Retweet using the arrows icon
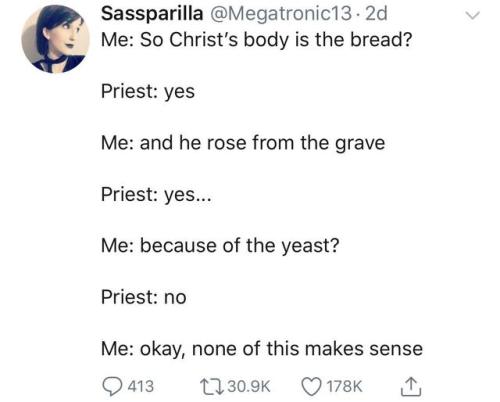 [212, 387]
